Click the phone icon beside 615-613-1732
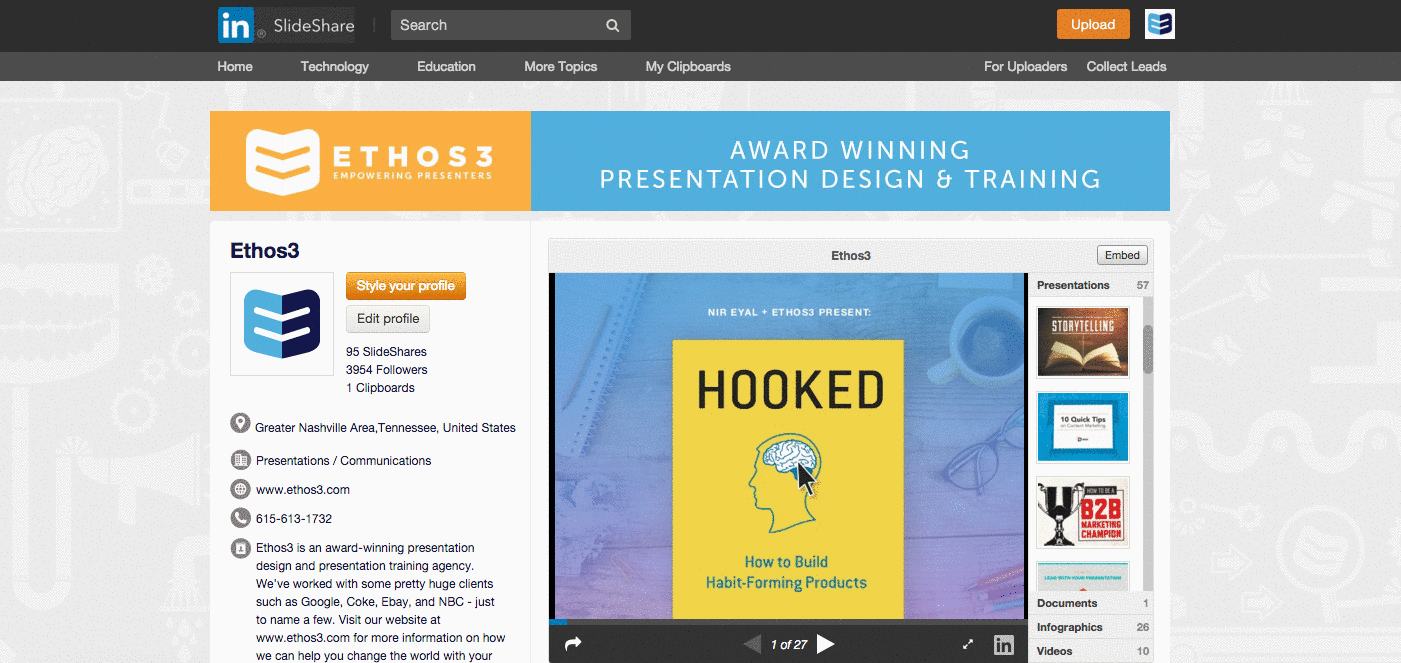 240,518
